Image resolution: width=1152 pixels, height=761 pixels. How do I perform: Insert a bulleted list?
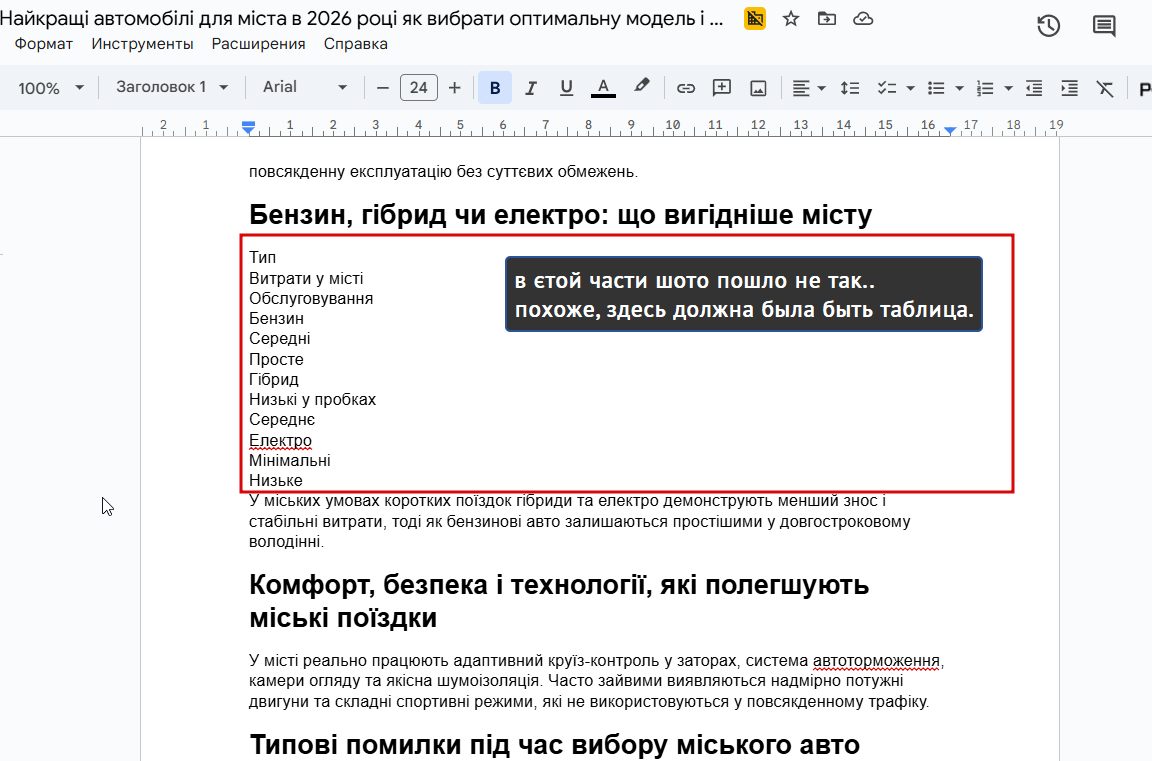tap(936, 88)
